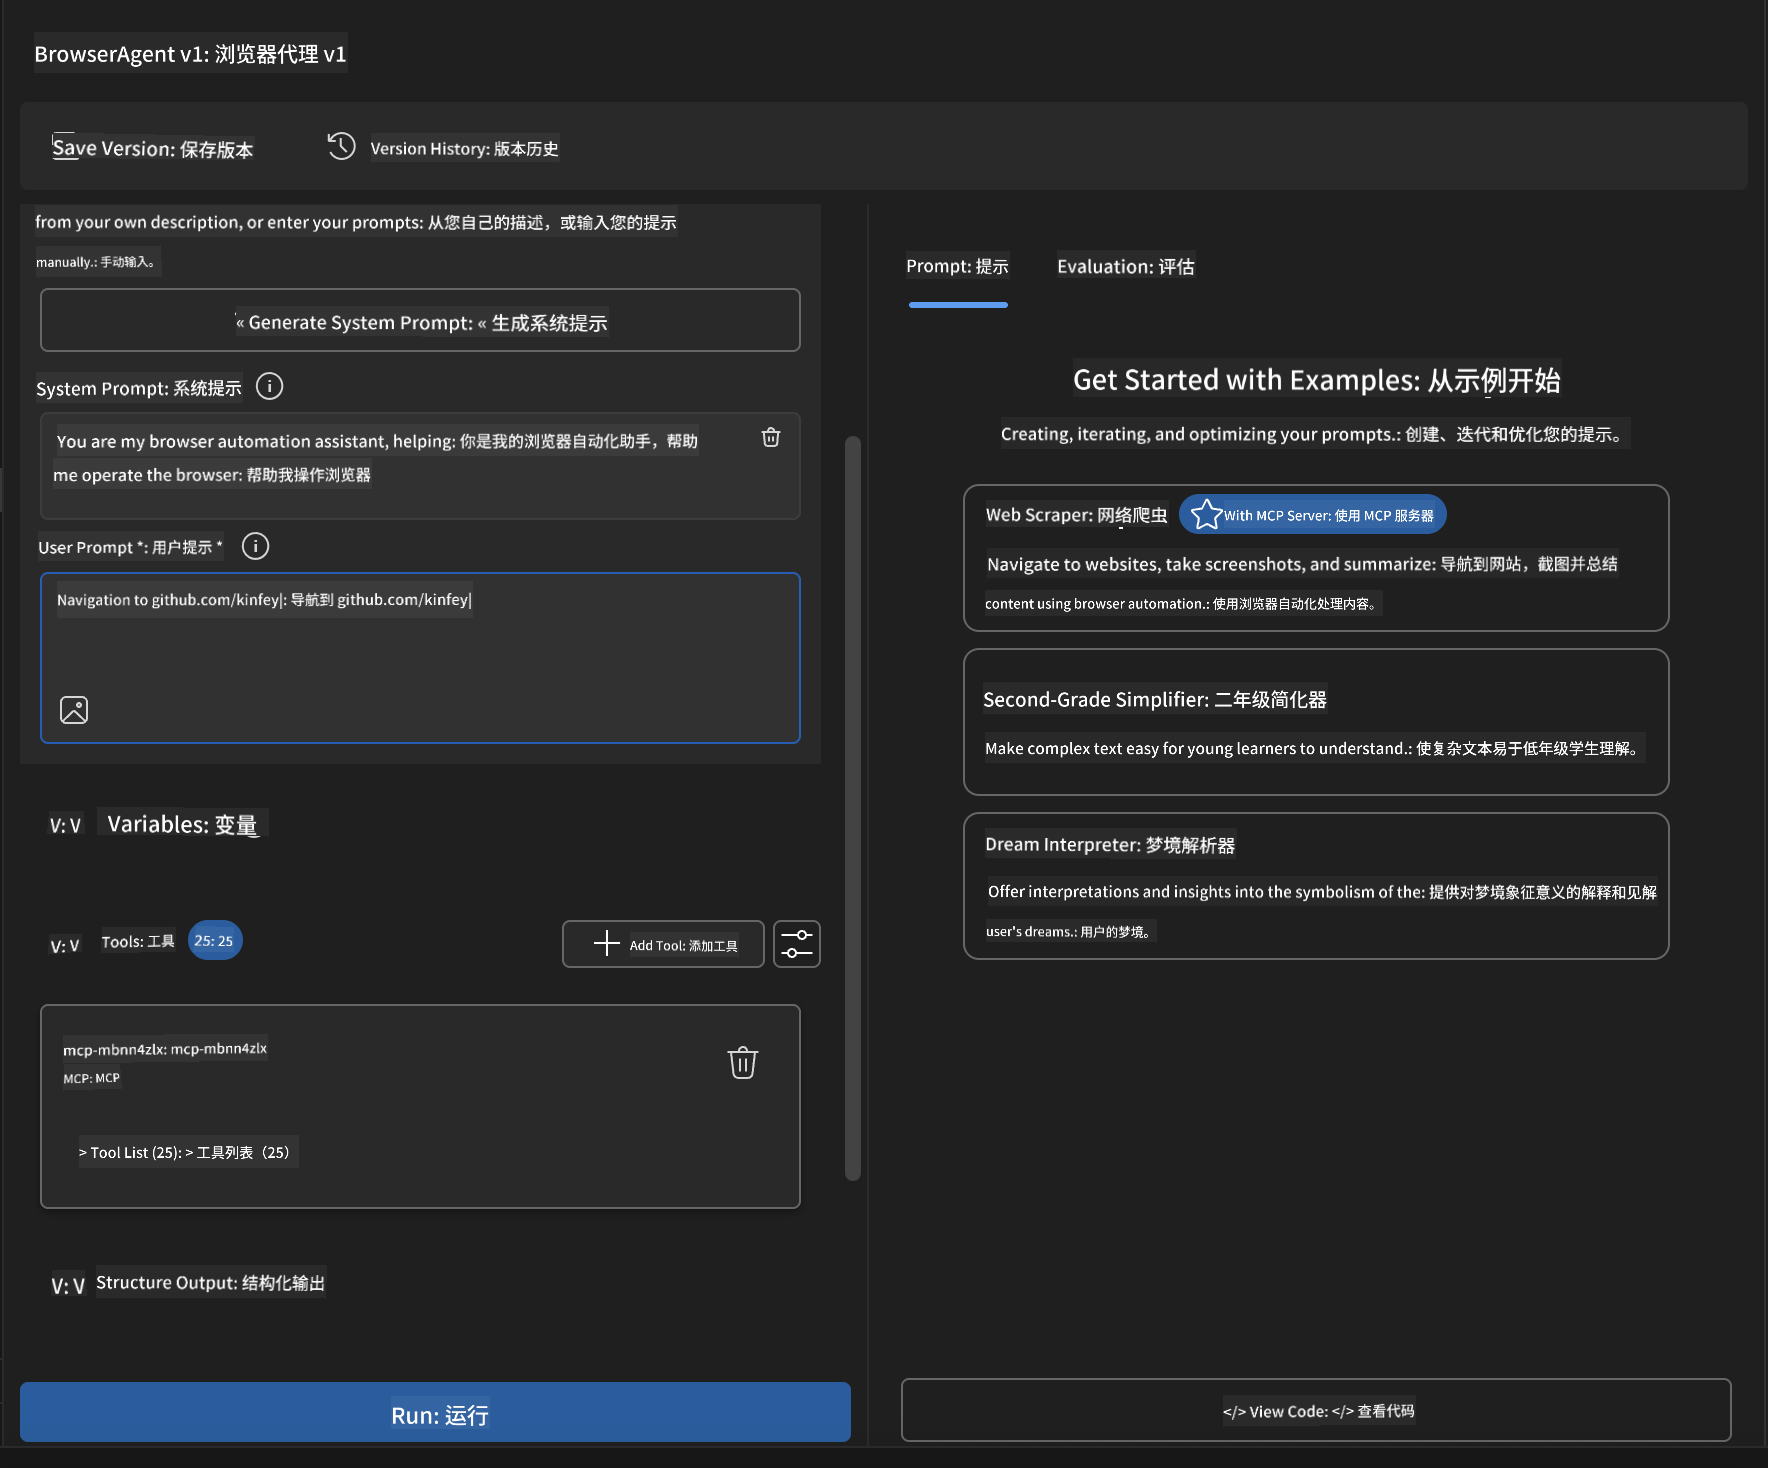Click the Variables section heading
This screenshot has width=1768, height=1468.
pyautogui.click(x=183, y=824)
